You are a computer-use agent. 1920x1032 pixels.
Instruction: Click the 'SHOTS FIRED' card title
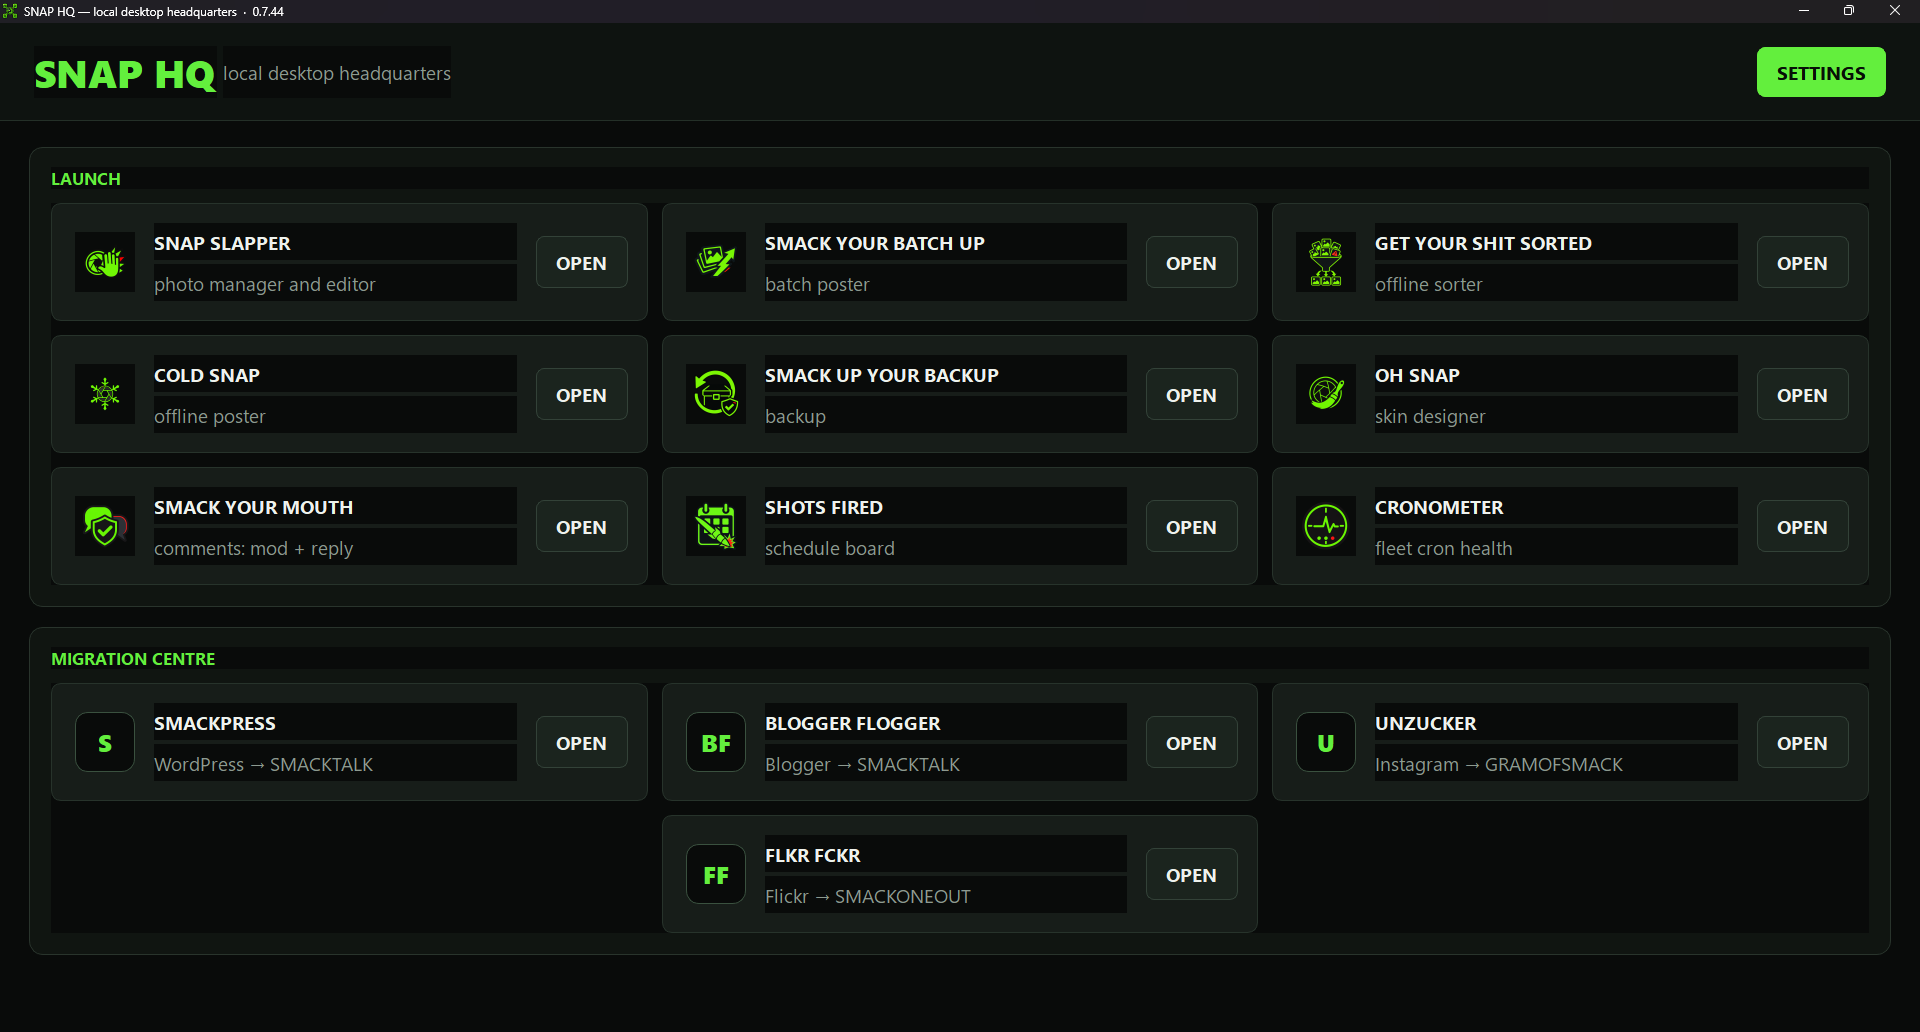824,507
